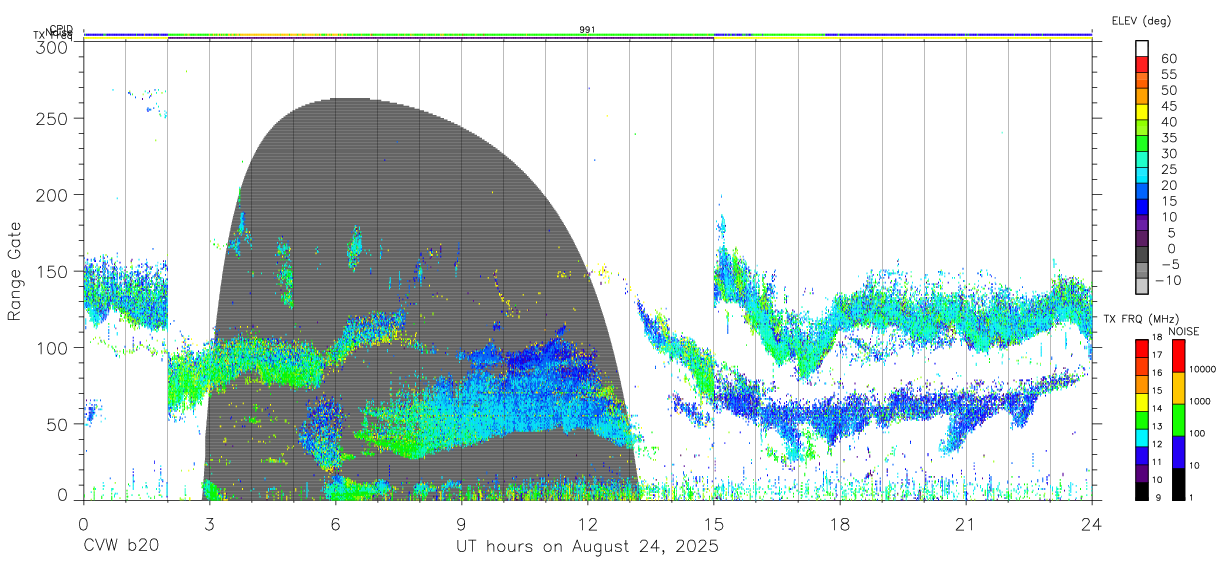Screen dimensions: 1228x567
Task: Click the 'Range Gate' y-axis label
Action: pos(15,271)
